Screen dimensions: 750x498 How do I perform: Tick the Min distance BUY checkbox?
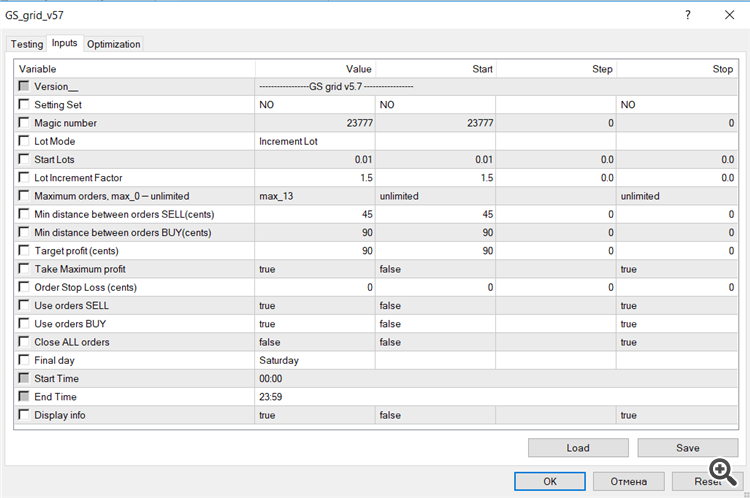coord(23,232)
